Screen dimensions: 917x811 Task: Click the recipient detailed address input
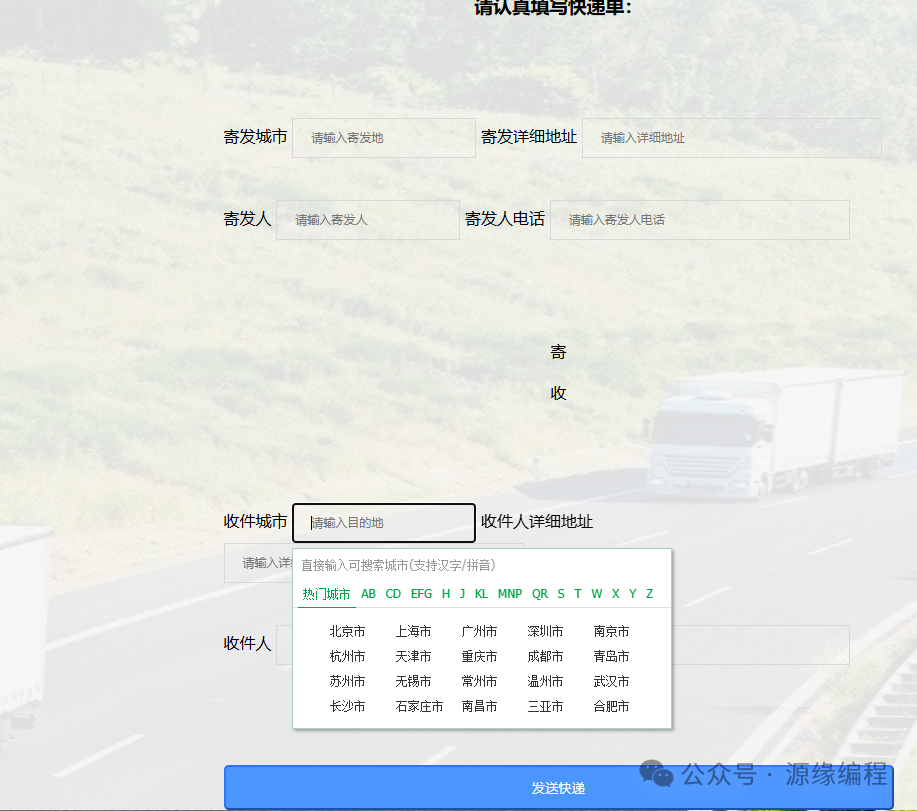pyautogui.click(x=258, y=563)
